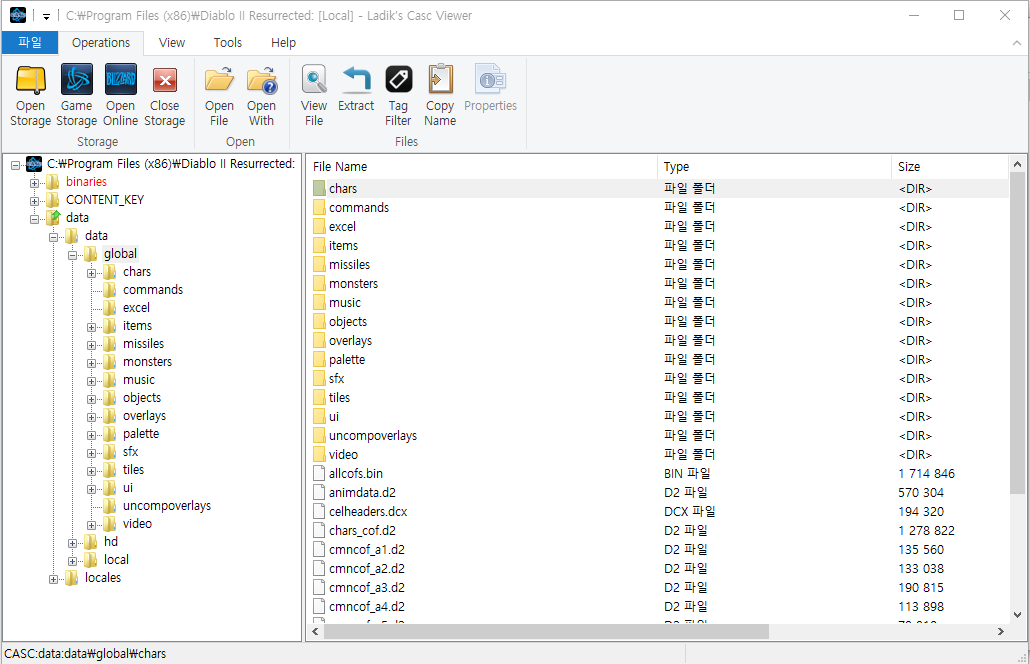Select the music folder name in list
Screen dimensions: 1030x664
[x=345, y=303]
